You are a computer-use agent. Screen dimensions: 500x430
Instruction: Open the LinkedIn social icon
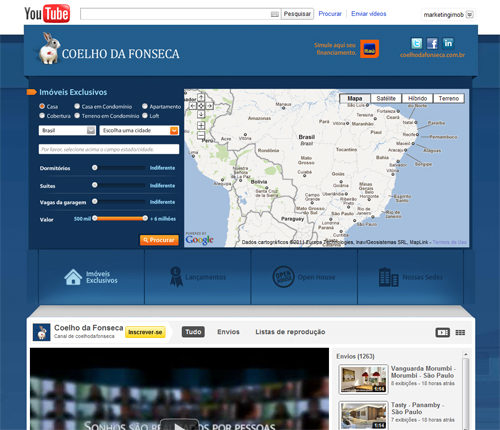click(x=448, y=43)
